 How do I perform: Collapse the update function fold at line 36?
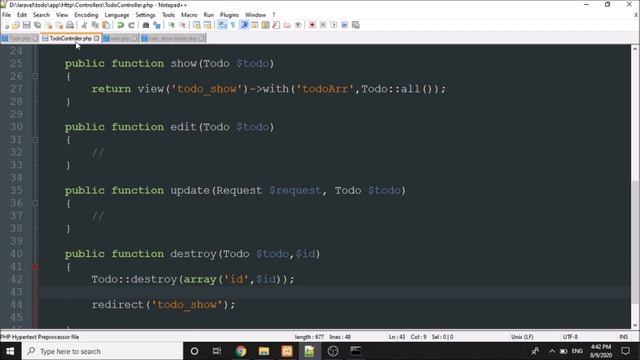[36, 203]
